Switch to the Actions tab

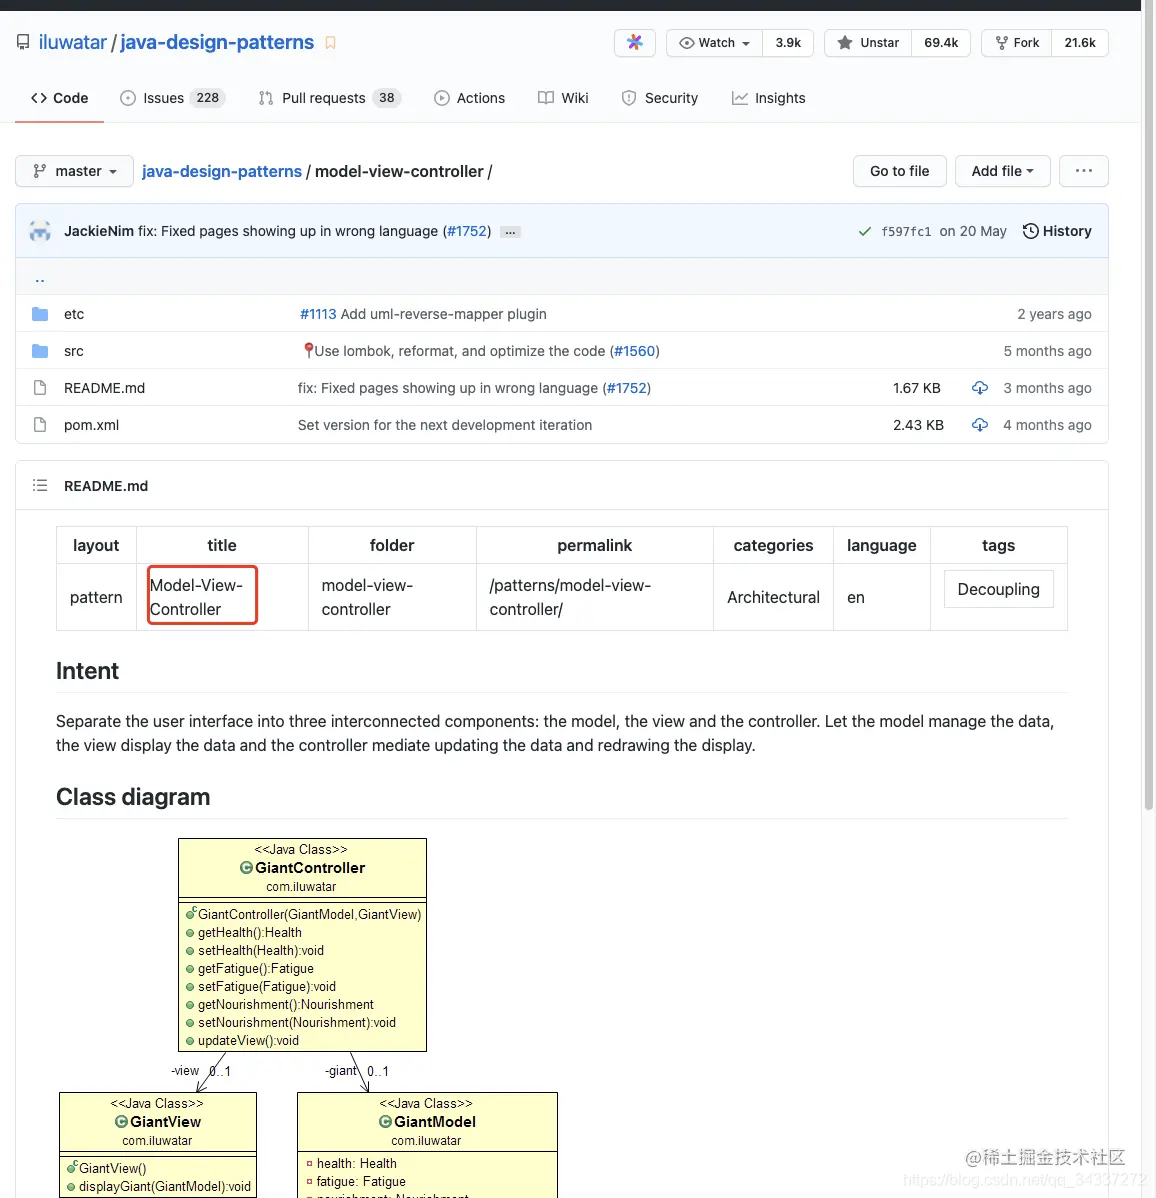point(469,98)
